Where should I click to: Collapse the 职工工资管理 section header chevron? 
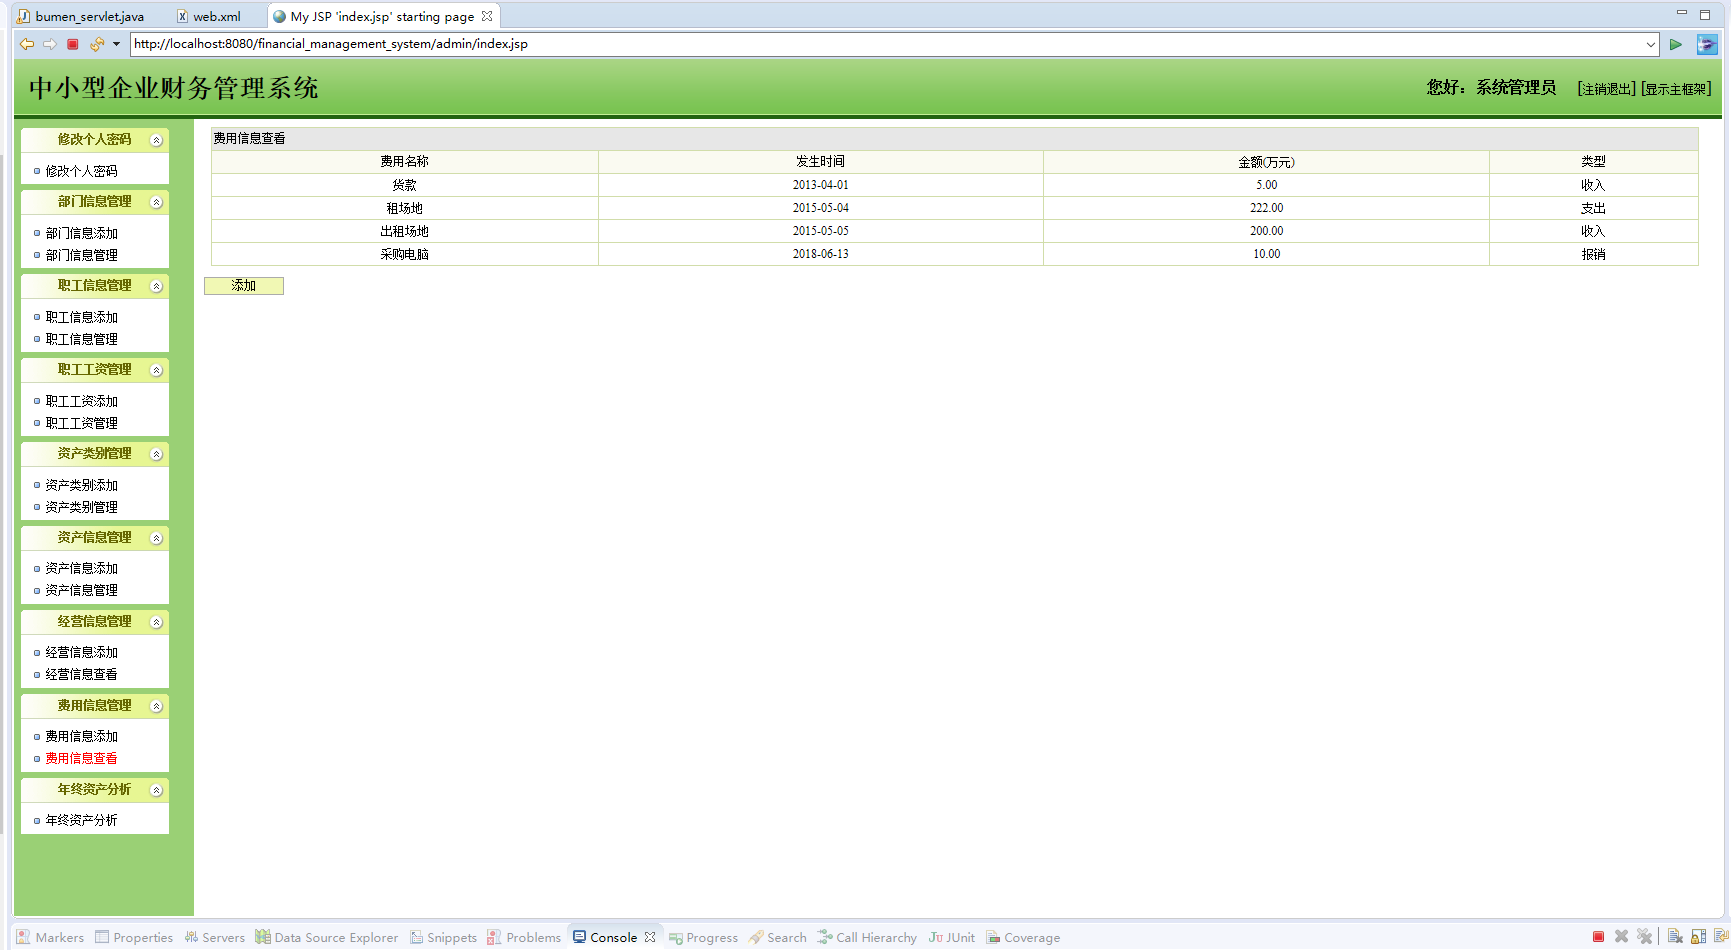coord(156,370)
